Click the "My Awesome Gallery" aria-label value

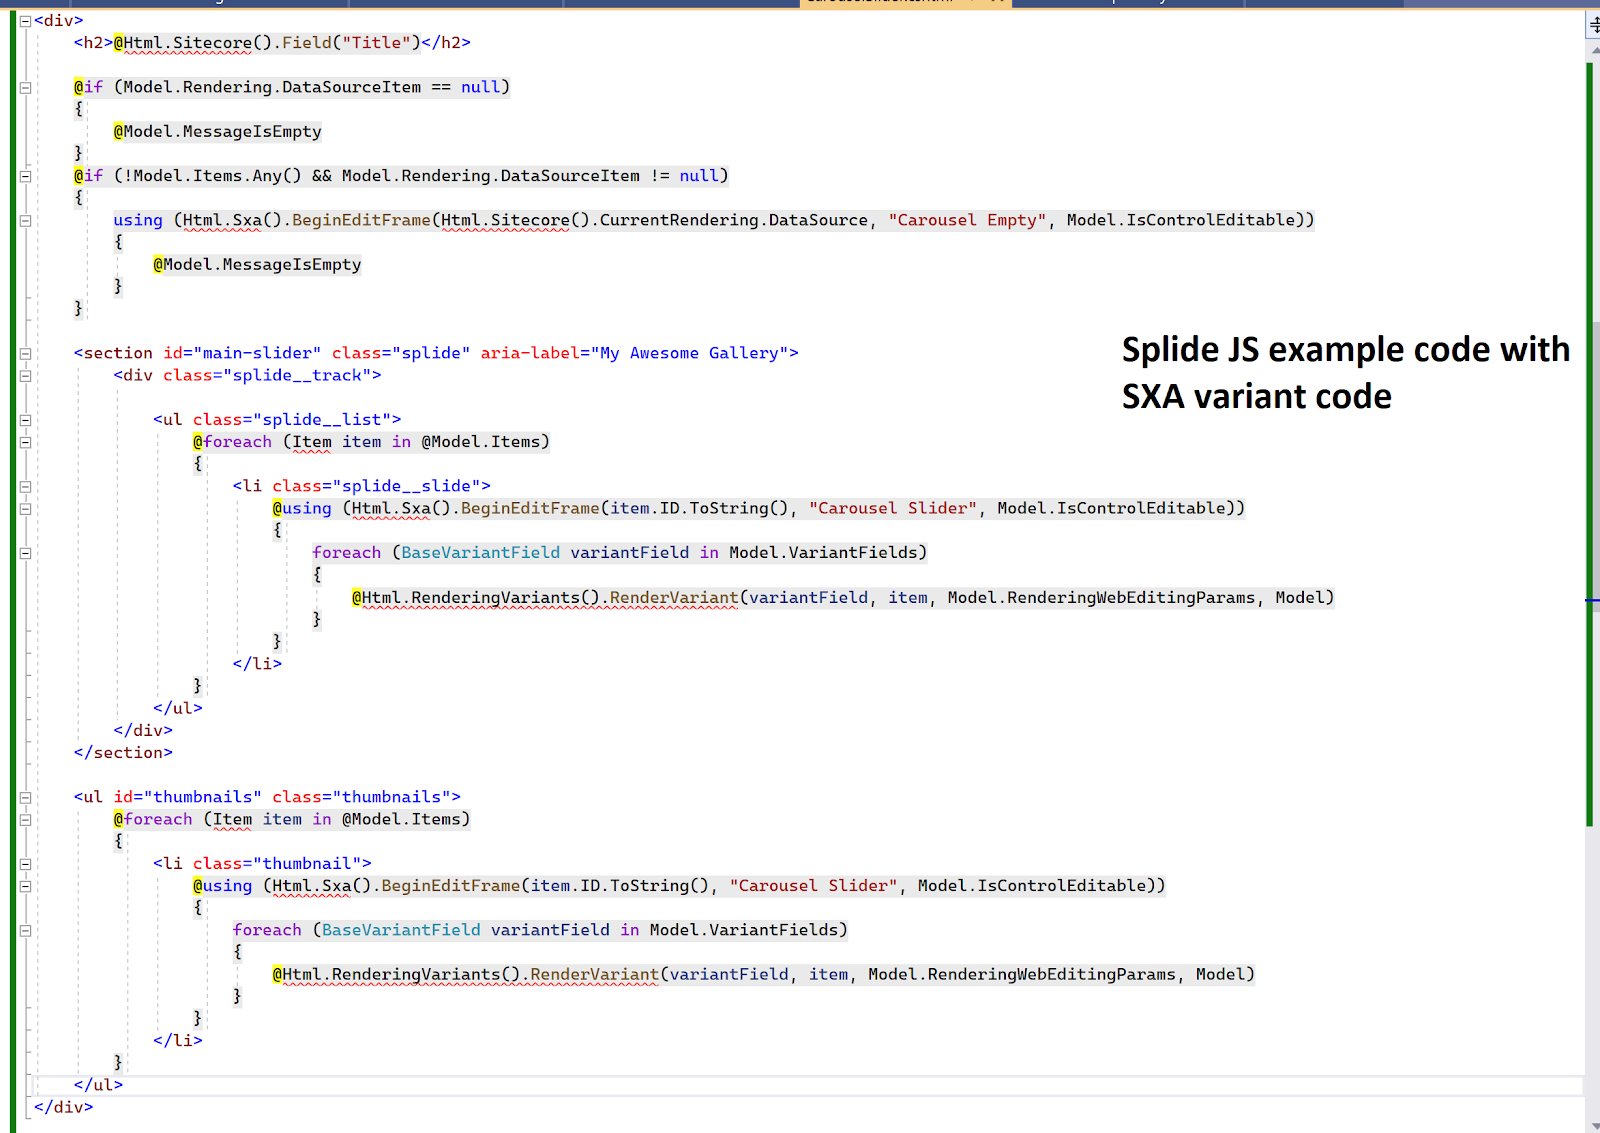689,353
